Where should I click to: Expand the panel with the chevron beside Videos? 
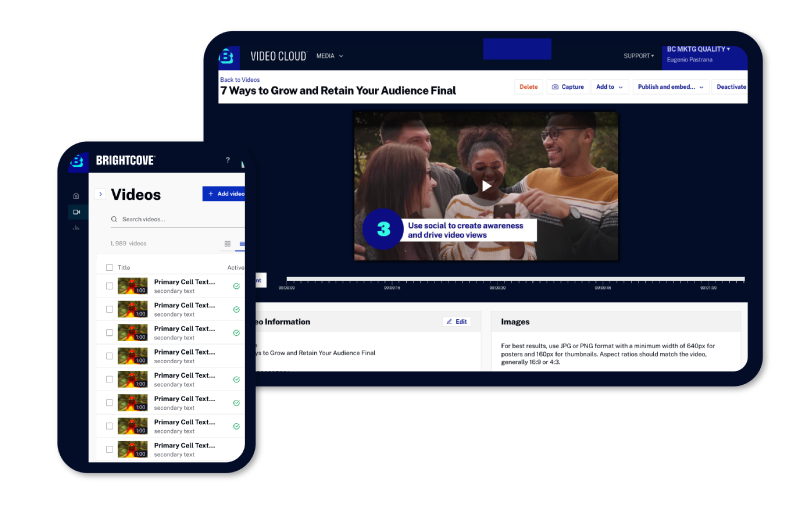coord(101,194)
